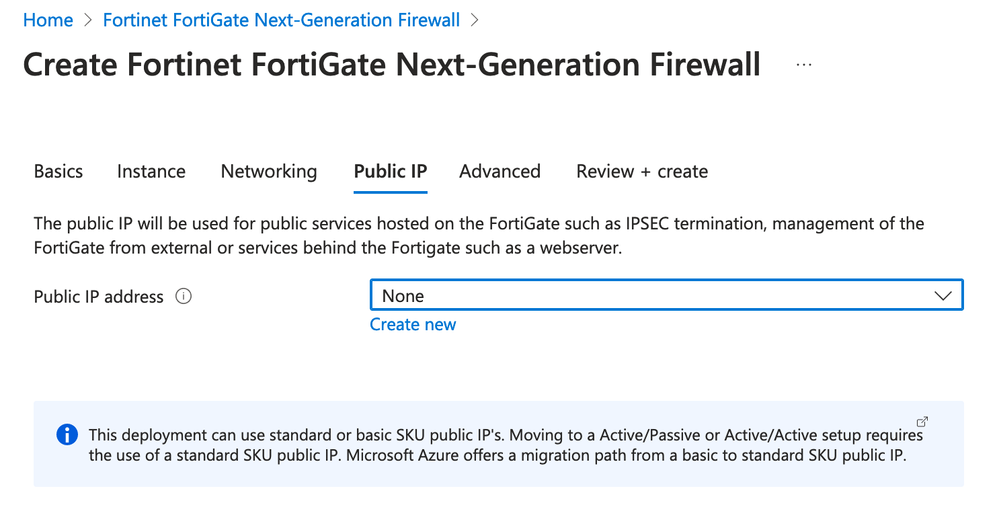999x522 pixels.
Task: Click the breadcrumb chevron right after Home
Action: tap(88, 20)
